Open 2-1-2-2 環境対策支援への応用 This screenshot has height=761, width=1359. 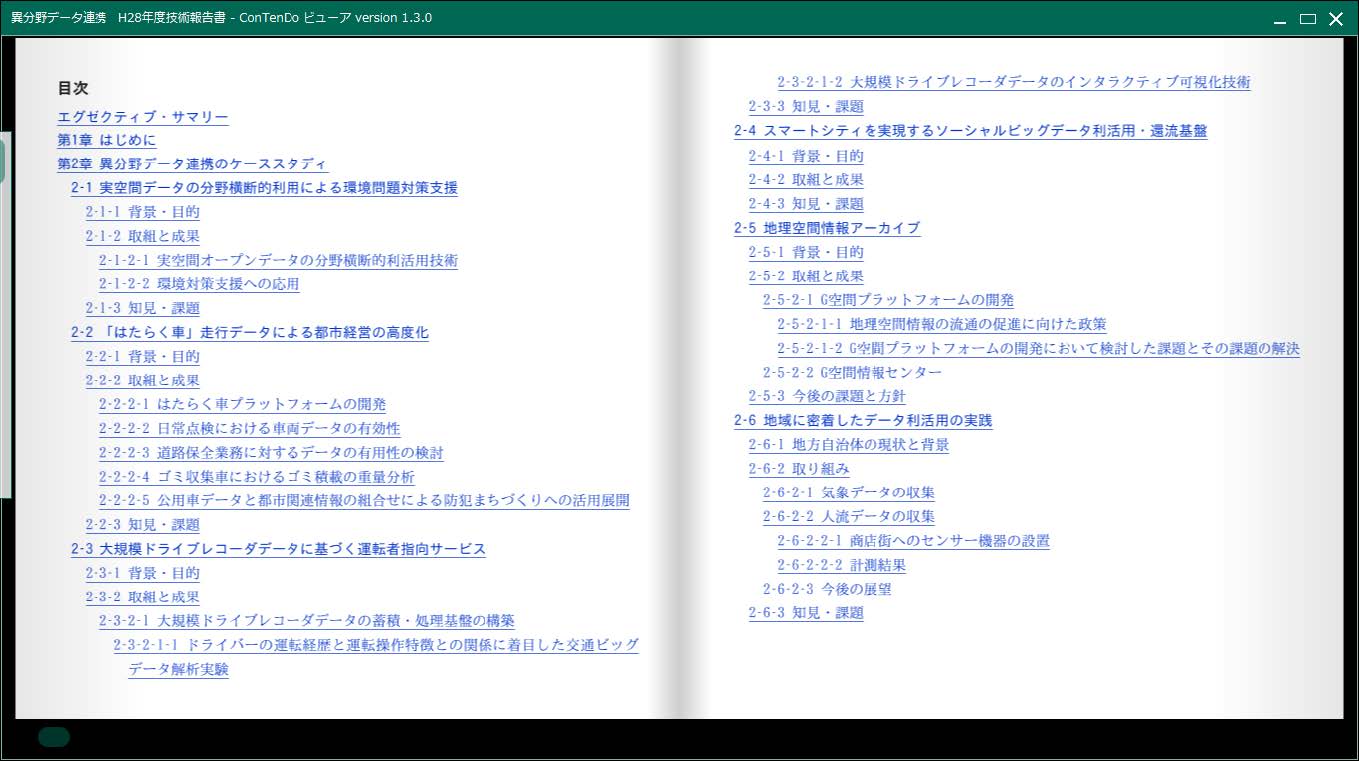pyautogui.click(x=199, y=284)
